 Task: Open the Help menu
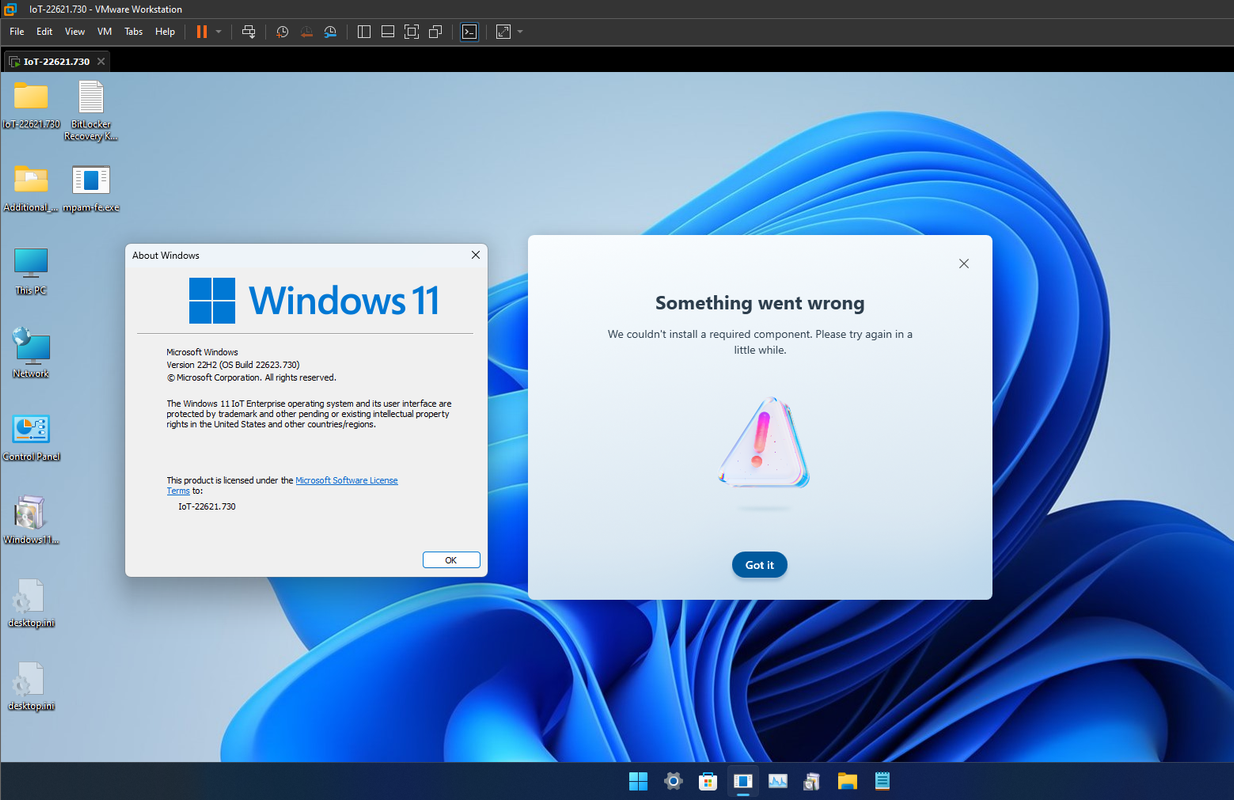tap(165, 32)
